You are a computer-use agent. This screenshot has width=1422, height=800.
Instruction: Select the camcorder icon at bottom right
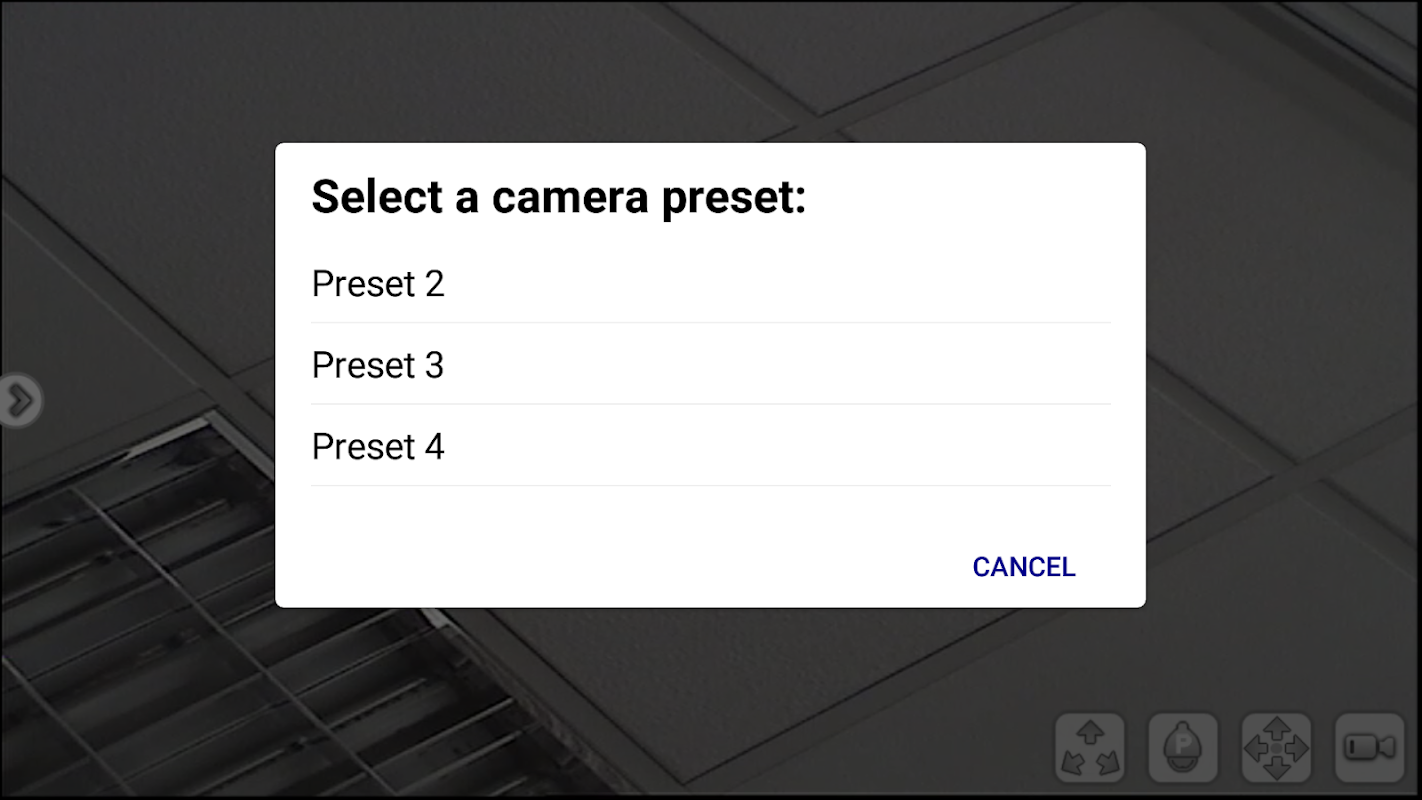pos(1369,748)
